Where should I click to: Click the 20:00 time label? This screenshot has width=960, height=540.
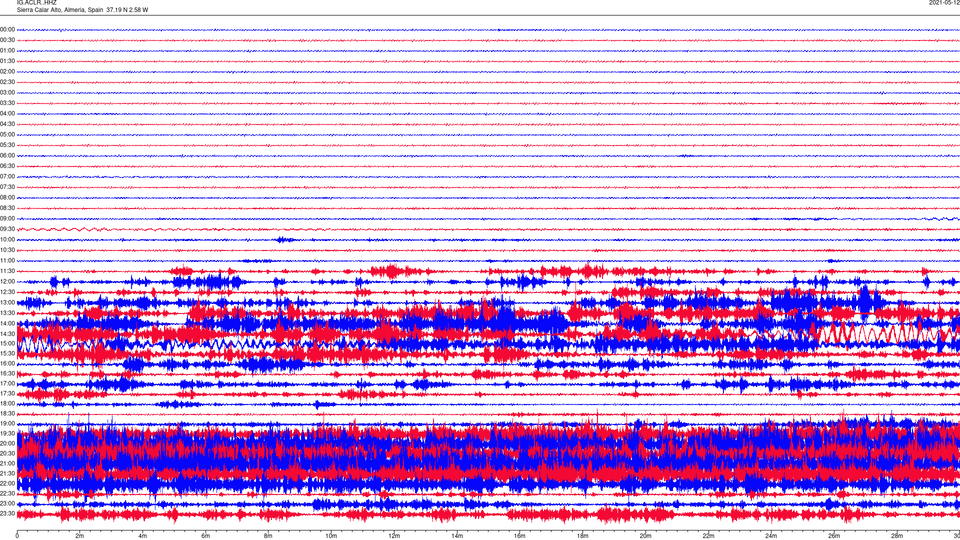click(7, 443)
